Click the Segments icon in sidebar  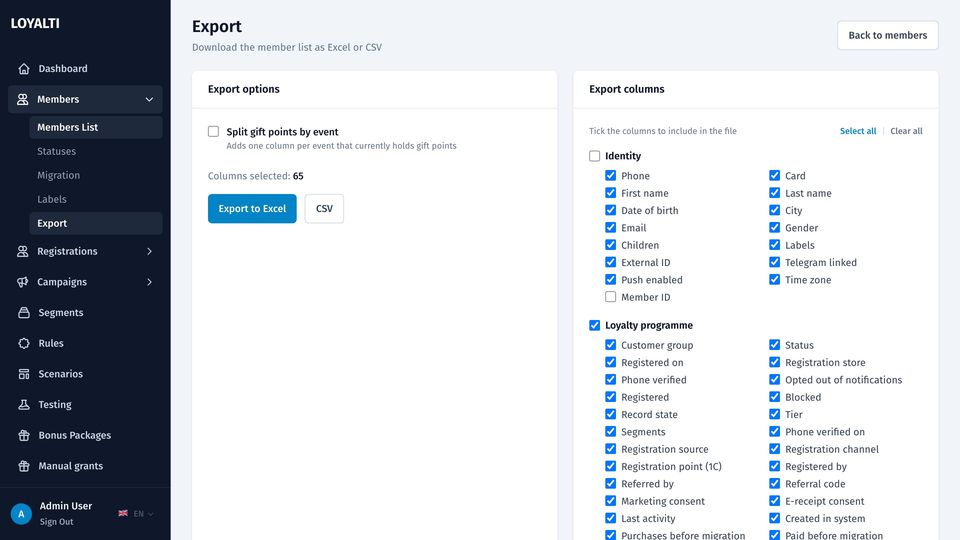coord(24,312)
